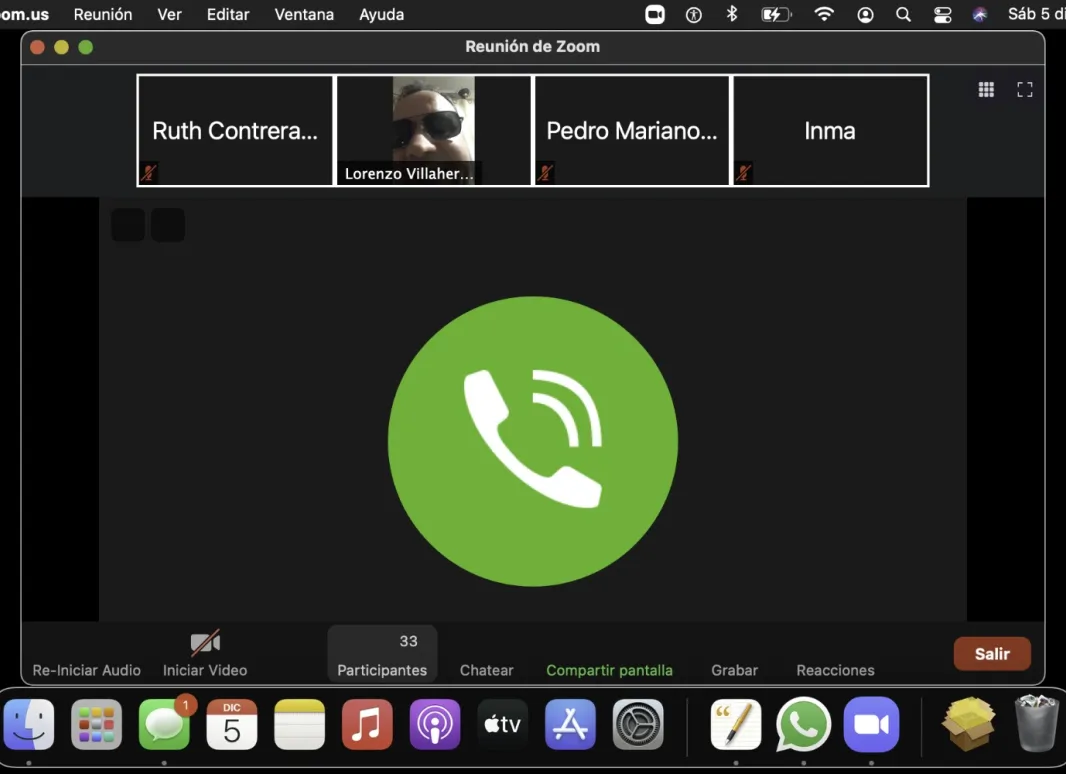Select Ruth Contreras participant tile
The width and height of the screenshot is (1066, 774).
click(235, 130)
